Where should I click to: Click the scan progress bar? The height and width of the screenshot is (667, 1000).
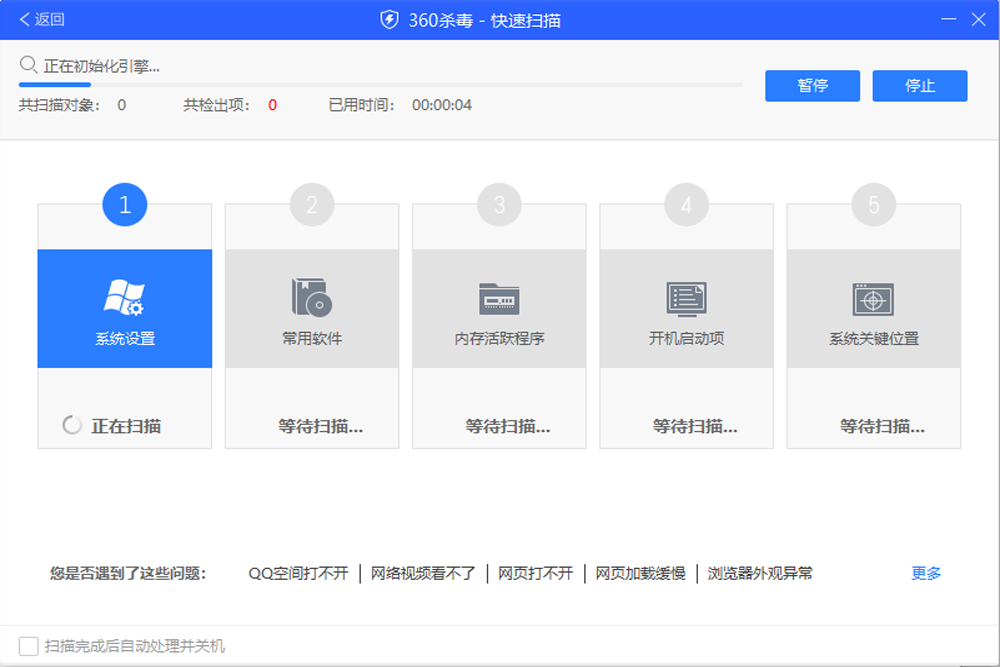point(380,84)
